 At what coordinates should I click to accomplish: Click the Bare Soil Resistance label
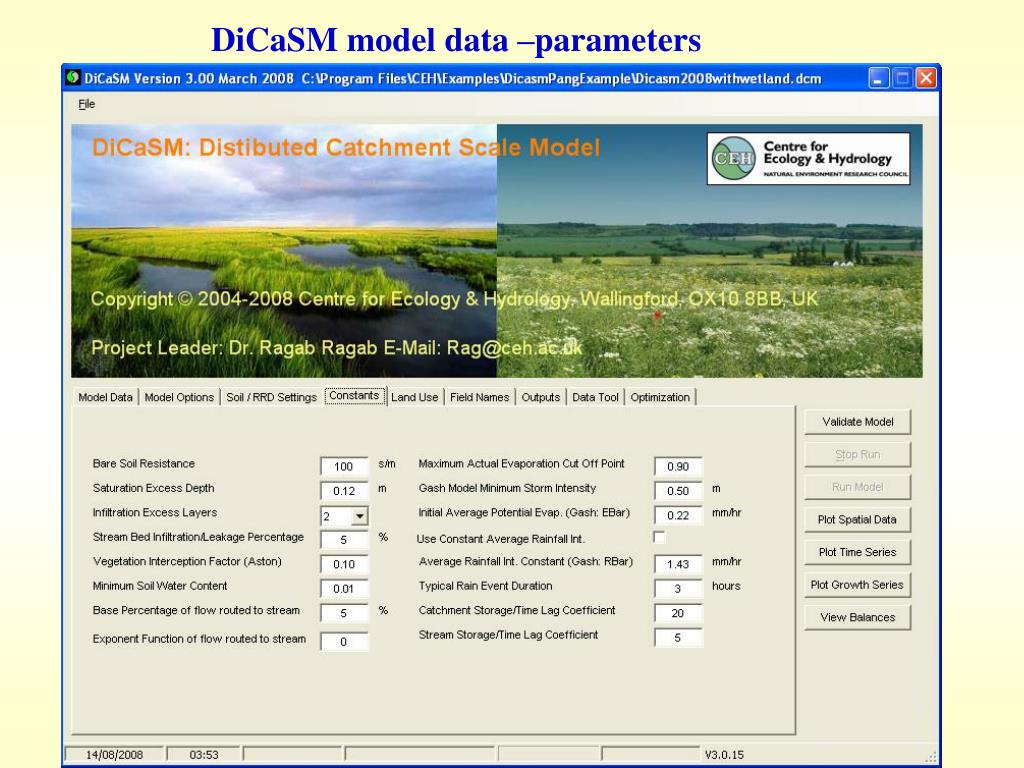tap(144, 464)
